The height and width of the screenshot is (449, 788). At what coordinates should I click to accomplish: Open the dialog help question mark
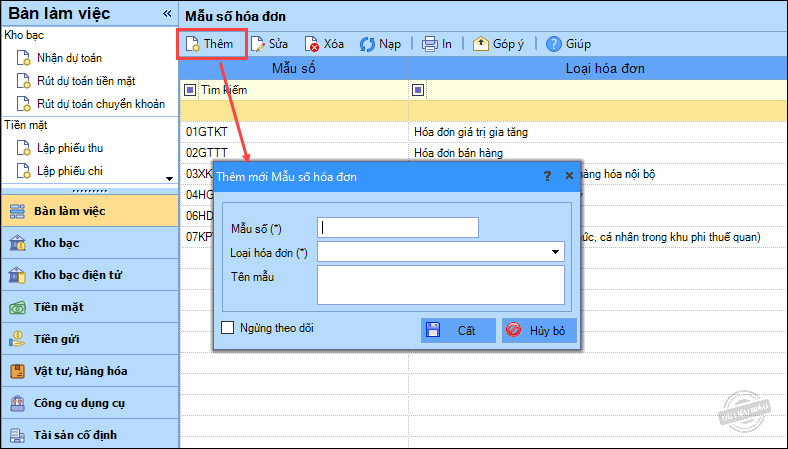(547, 176)
